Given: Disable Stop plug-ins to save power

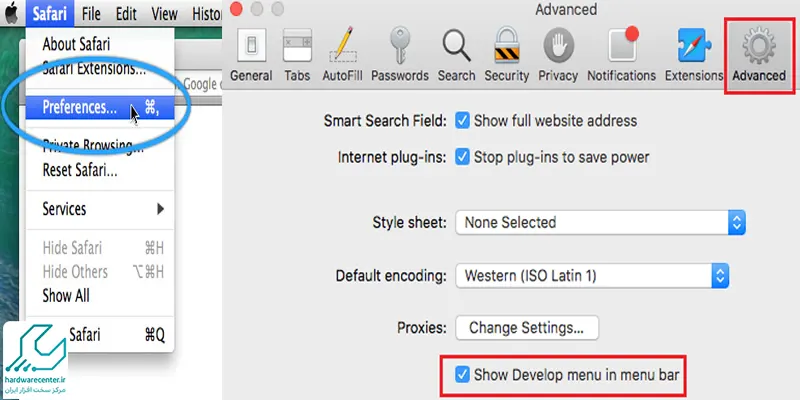Looking at the screenshot, I should tap(463, 157).
